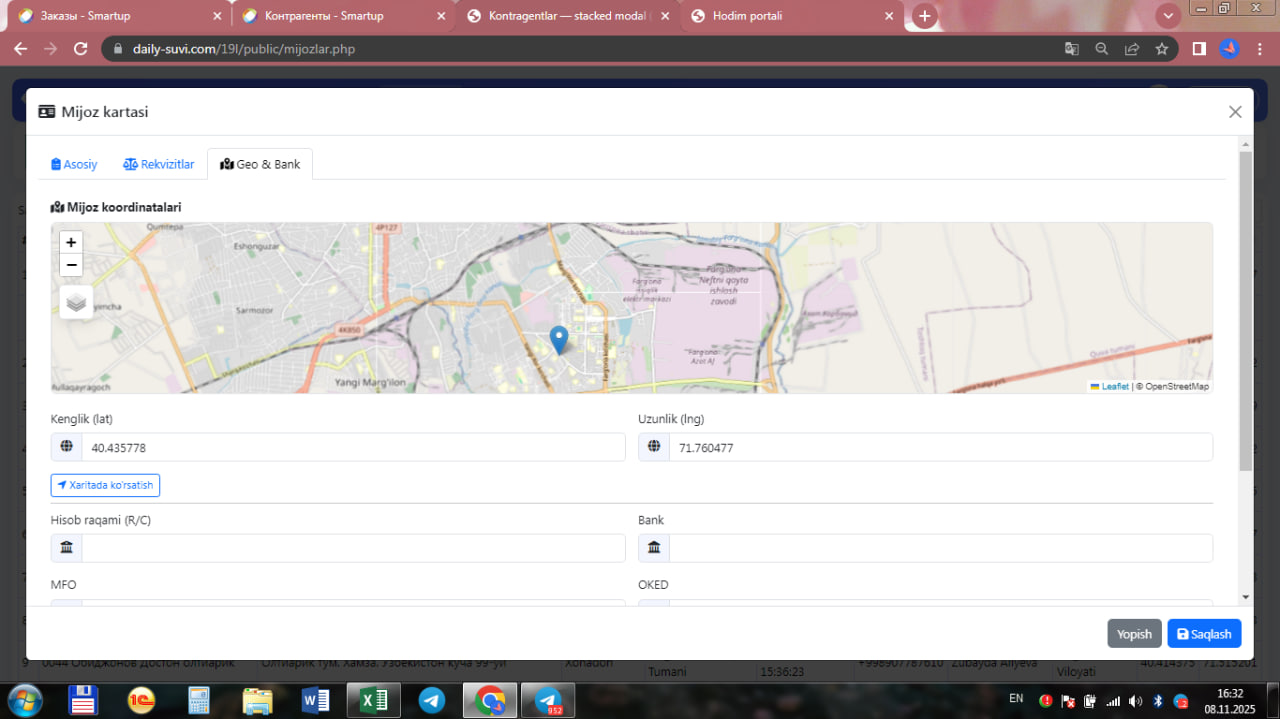
Task: Switch to the Asosiy tab
Action: click(75, 164)
